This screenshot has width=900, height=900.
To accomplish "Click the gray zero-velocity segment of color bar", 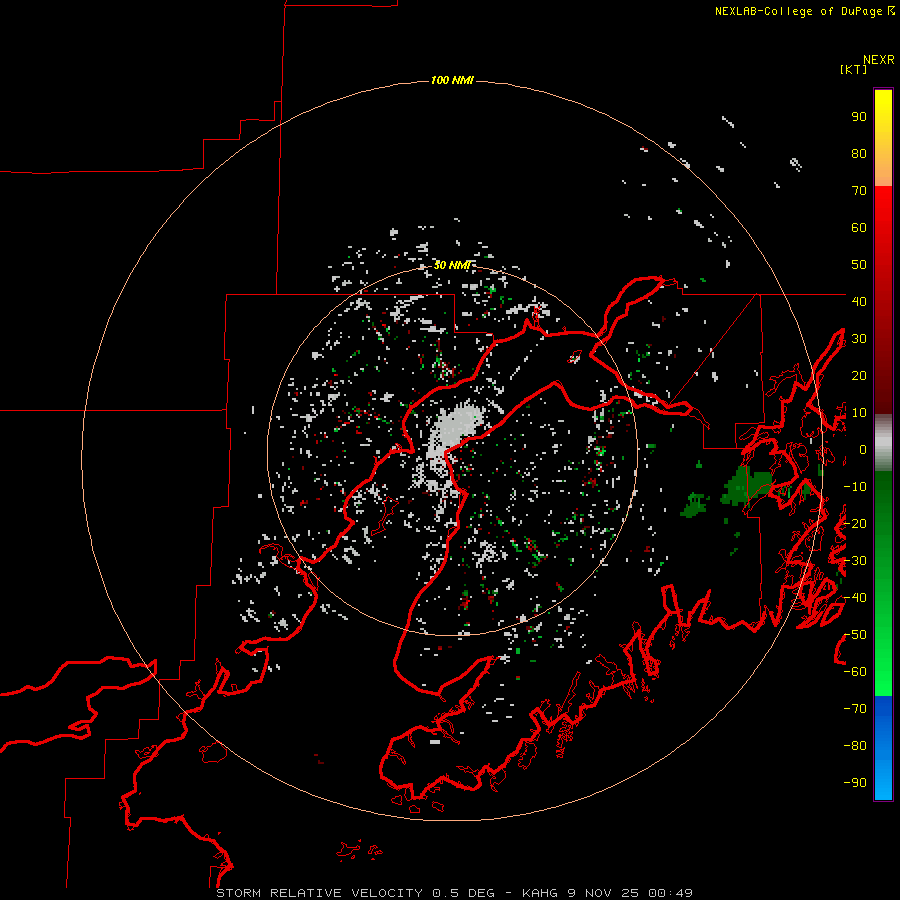I will [x=883, y=443].
